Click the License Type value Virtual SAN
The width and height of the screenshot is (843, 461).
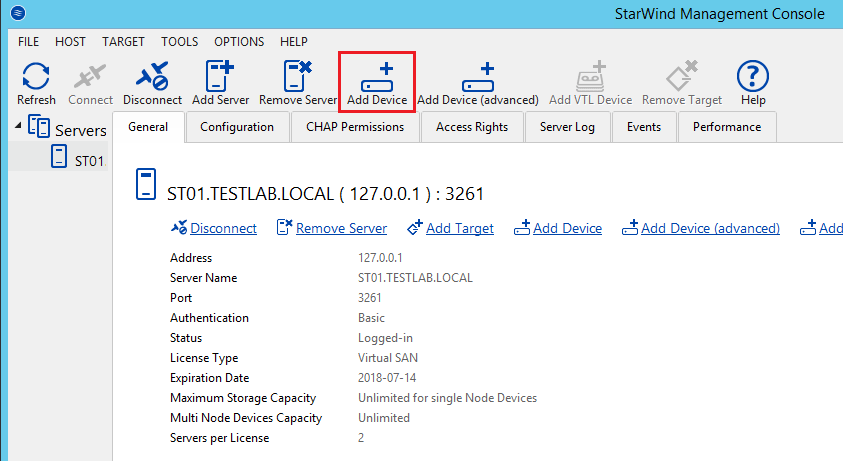pyautogui.click(x=388, y=358)
